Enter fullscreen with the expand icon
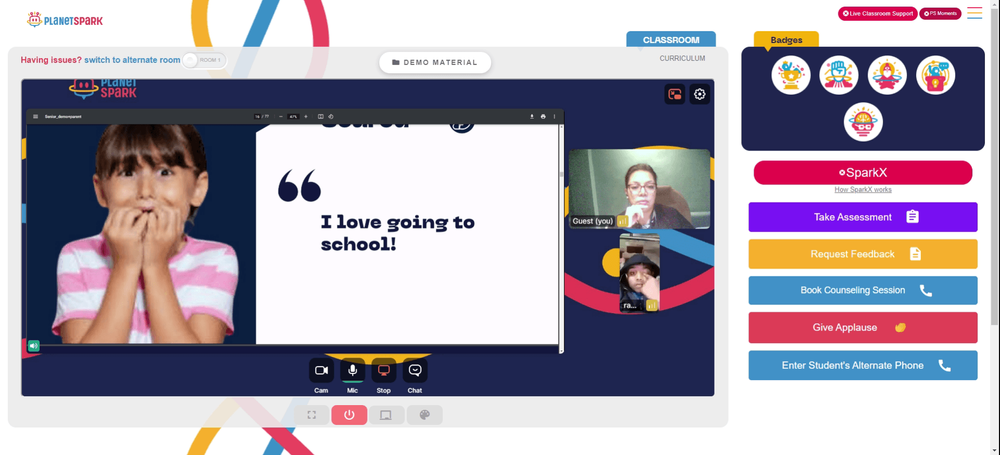The width and height of the screenshot is (1000, 455). 311,415
